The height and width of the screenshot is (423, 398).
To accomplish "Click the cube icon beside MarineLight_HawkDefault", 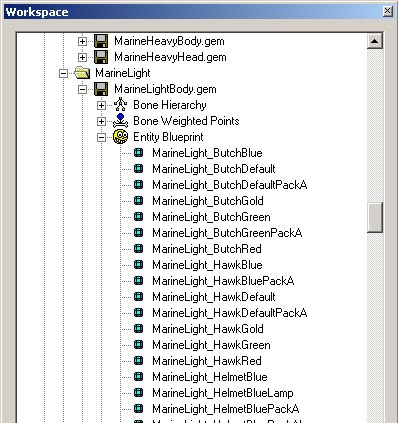I will [x=139, y=297].
